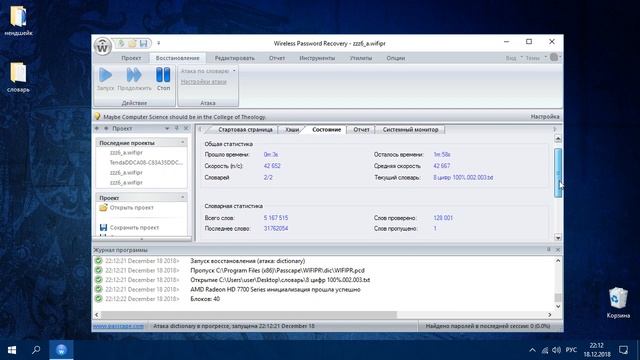Open the хендшейк desktop folder
The width and height of the screenshot is (640, 360).
point(18,20)
